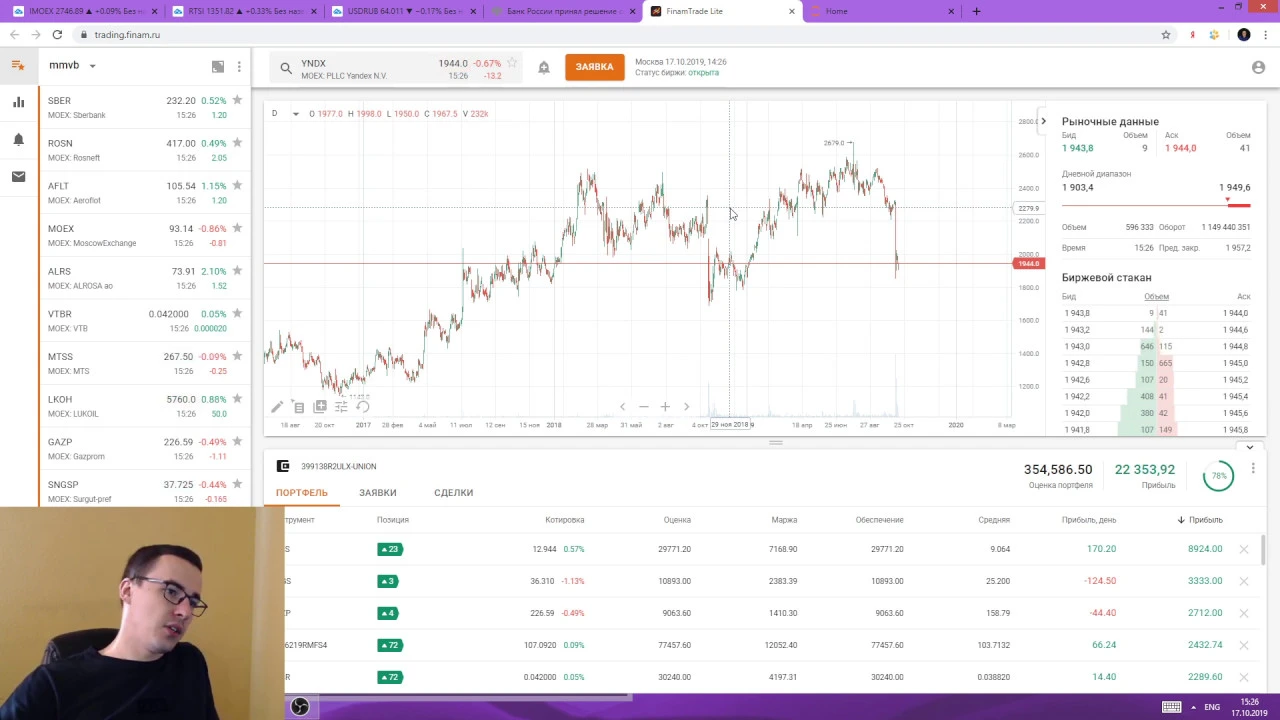The image size is (1280, 720).
Task: Switch to Home browser tab
Action: pos(883,11)
